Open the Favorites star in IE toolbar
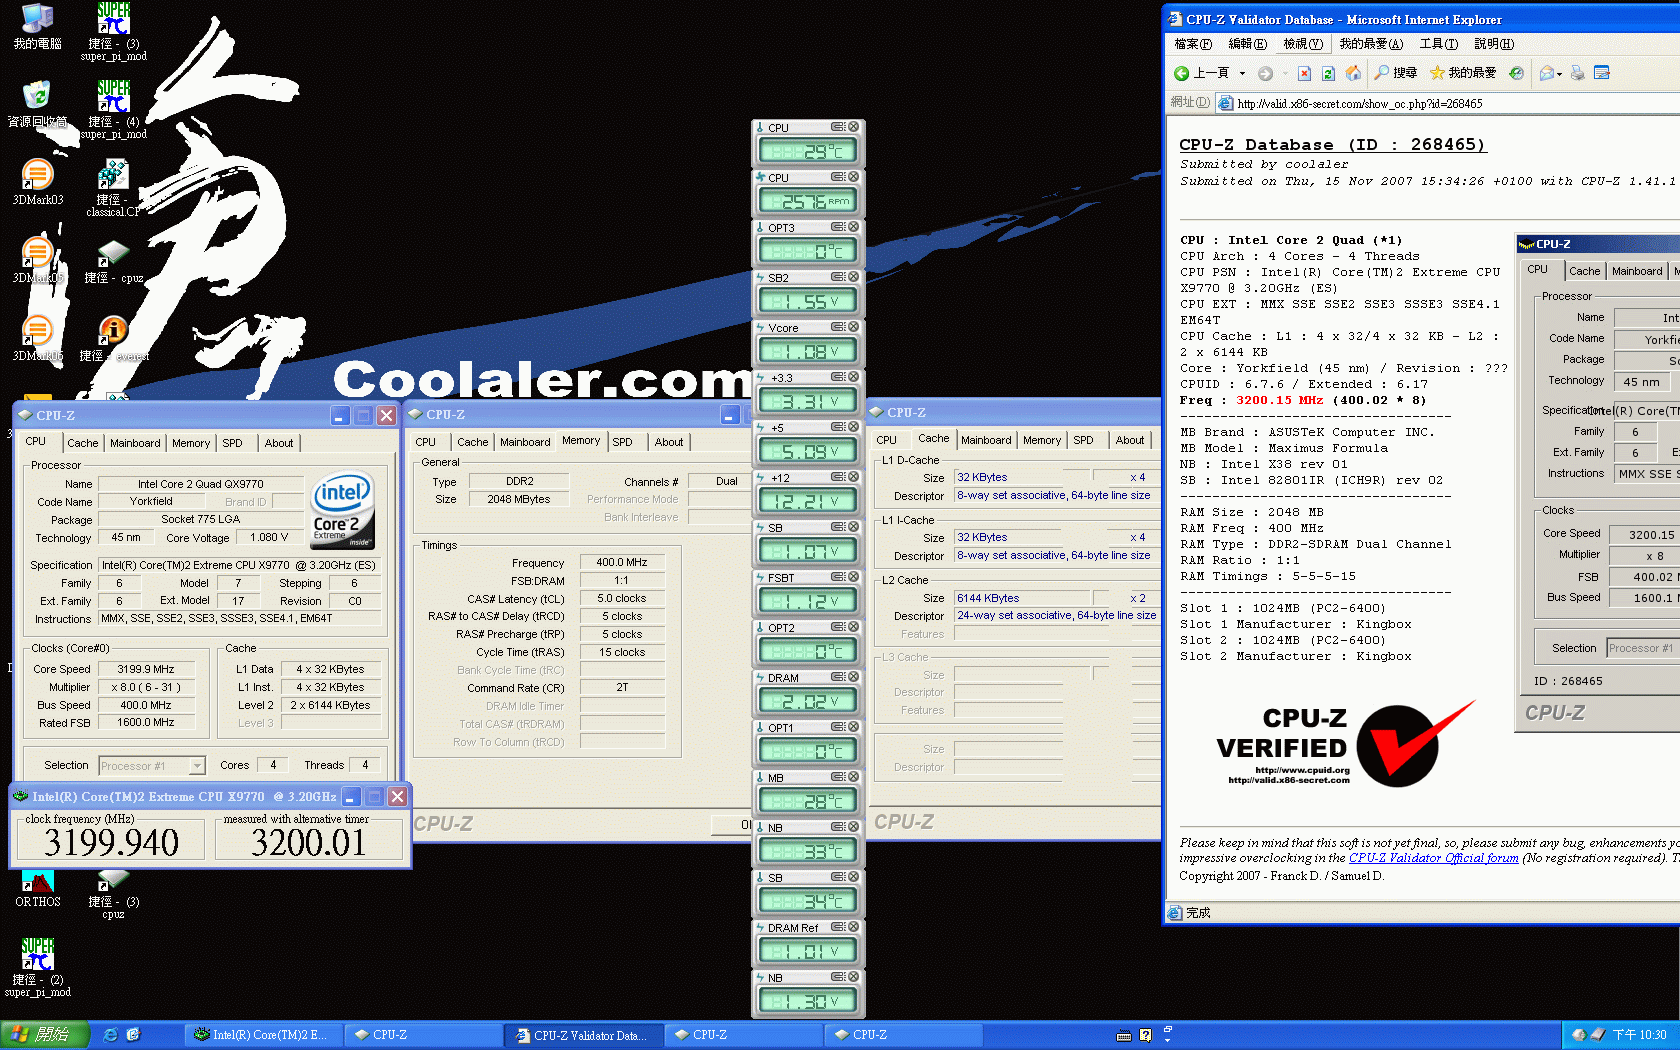This screenshot has width=1680, height=1050. click(1463, 73)
